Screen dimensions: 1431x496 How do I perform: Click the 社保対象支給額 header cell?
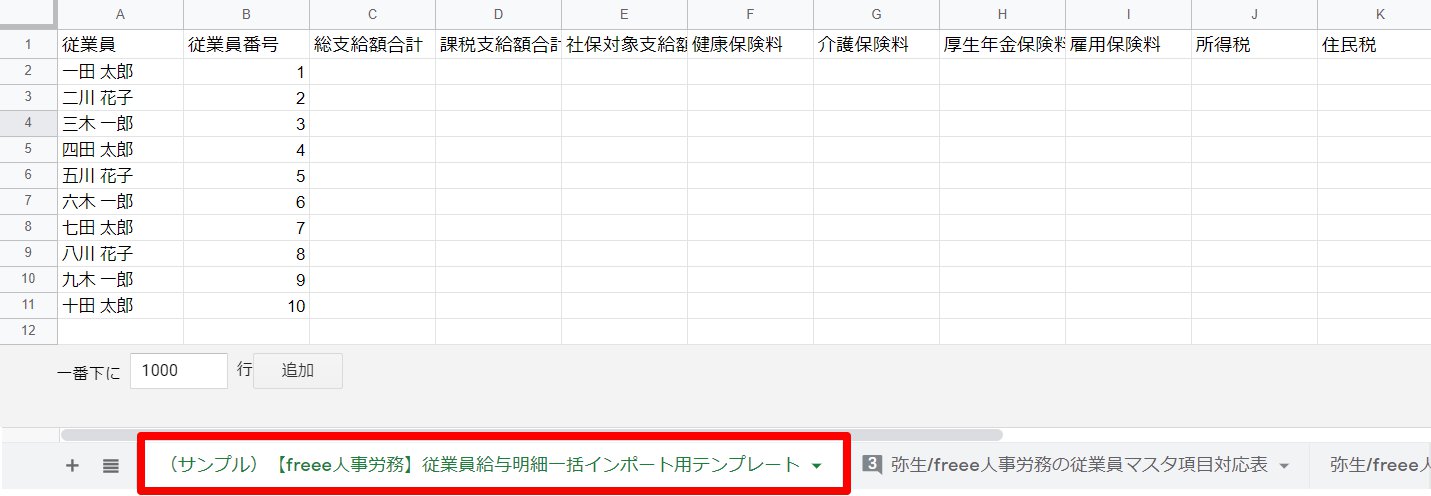point(624,45)
